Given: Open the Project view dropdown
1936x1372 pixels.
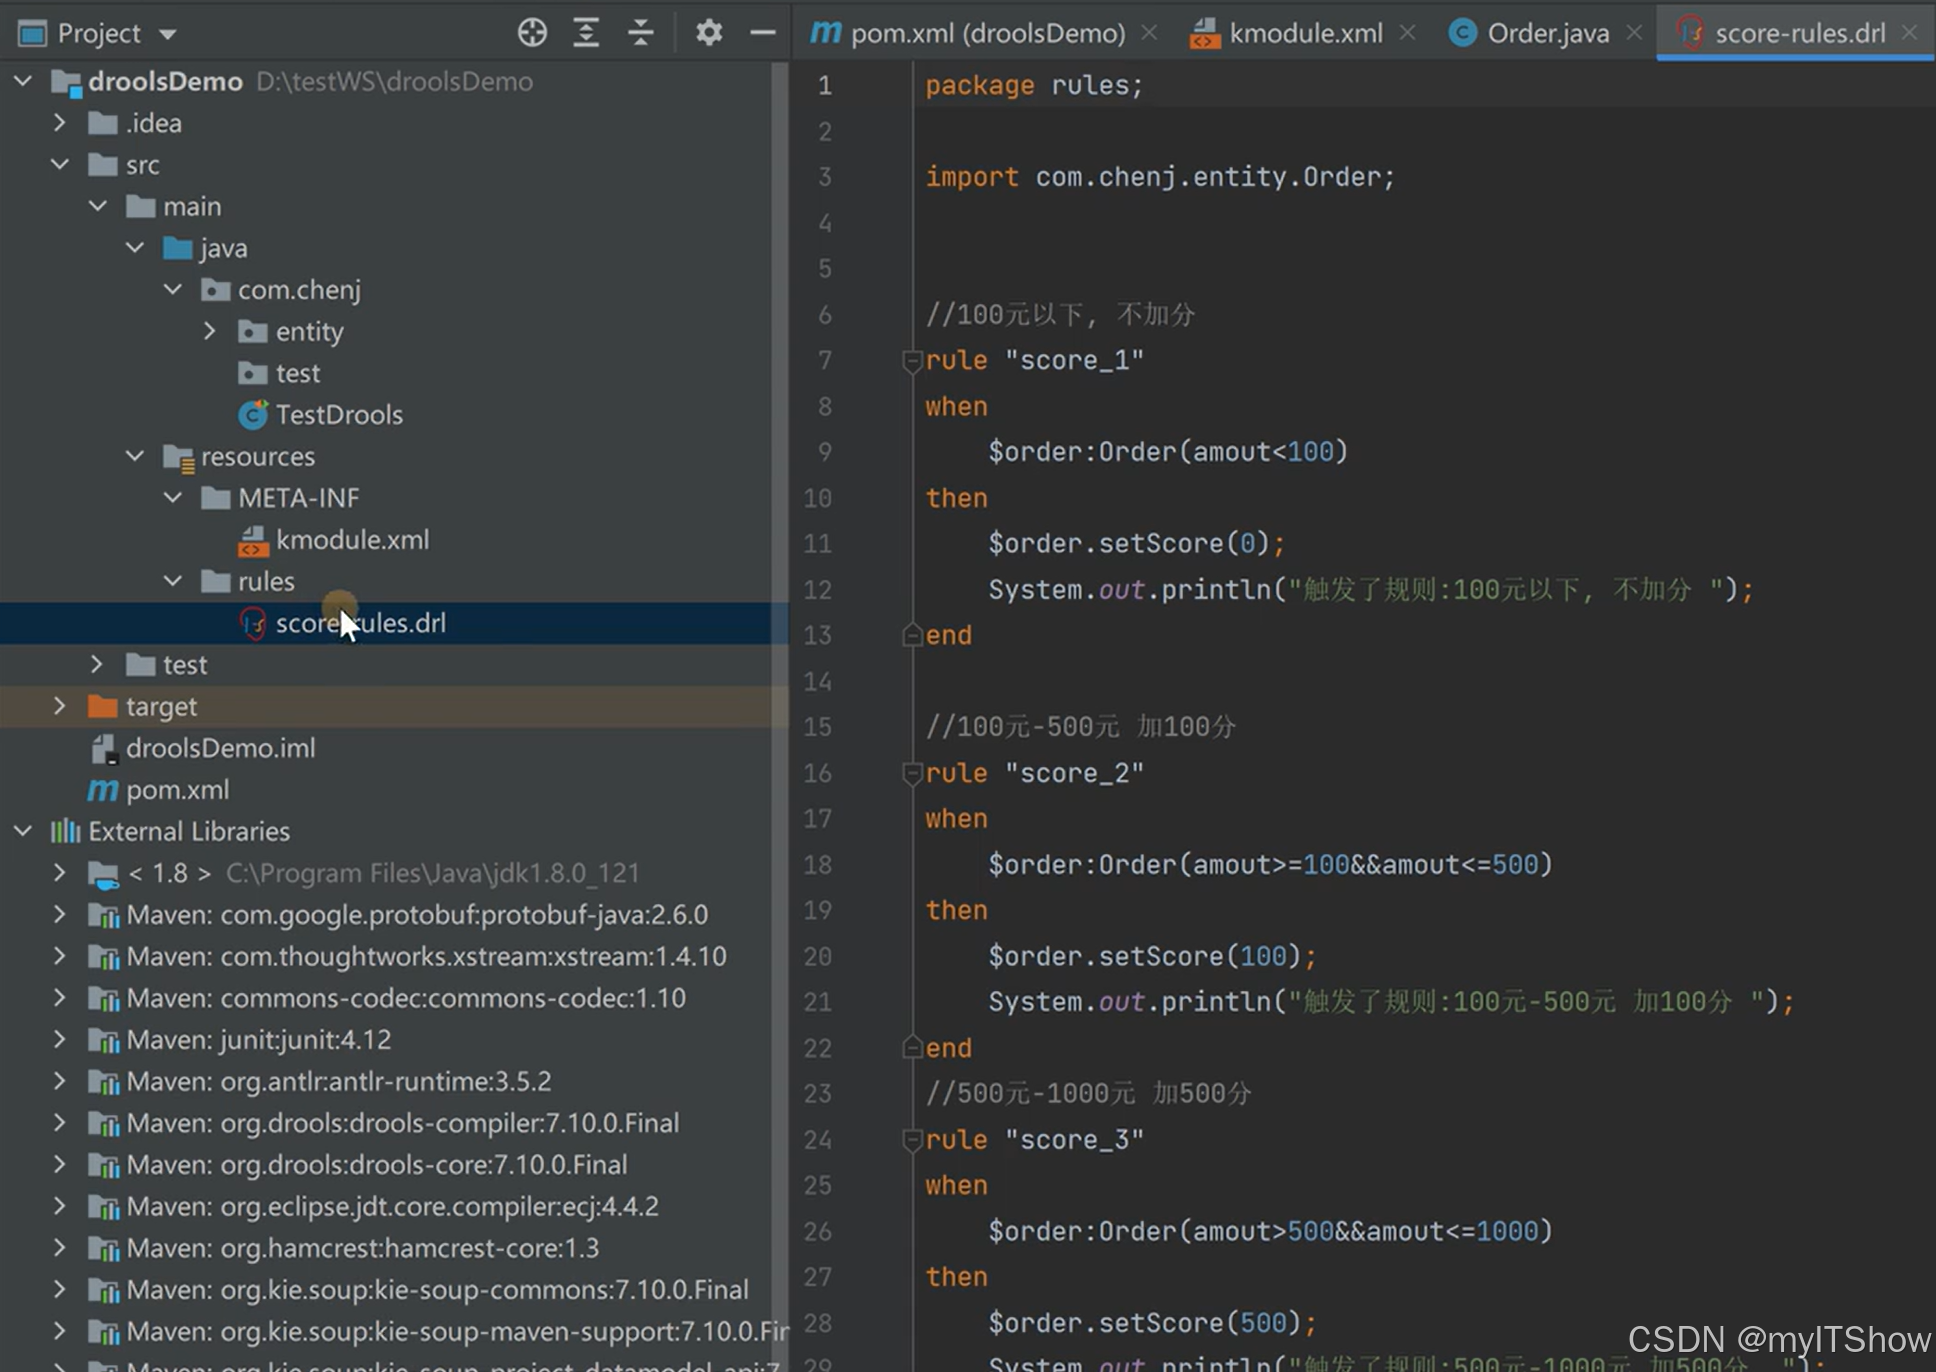Looking at the screenshot, I should point(168,34).
